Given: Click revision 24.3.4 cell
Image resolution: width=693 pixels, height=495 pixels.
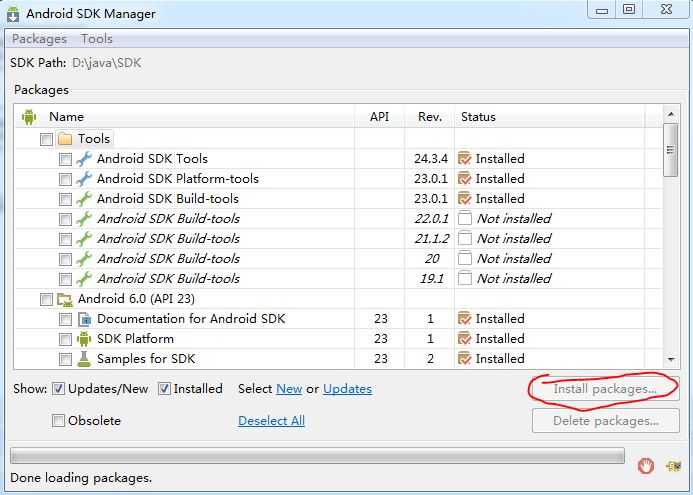Looking at the screenshot, I should [430, 159].
